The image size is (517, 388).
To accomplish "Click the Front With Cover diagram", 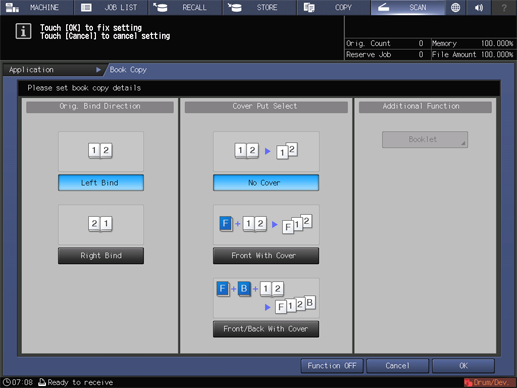I will (x=266, y=225).
